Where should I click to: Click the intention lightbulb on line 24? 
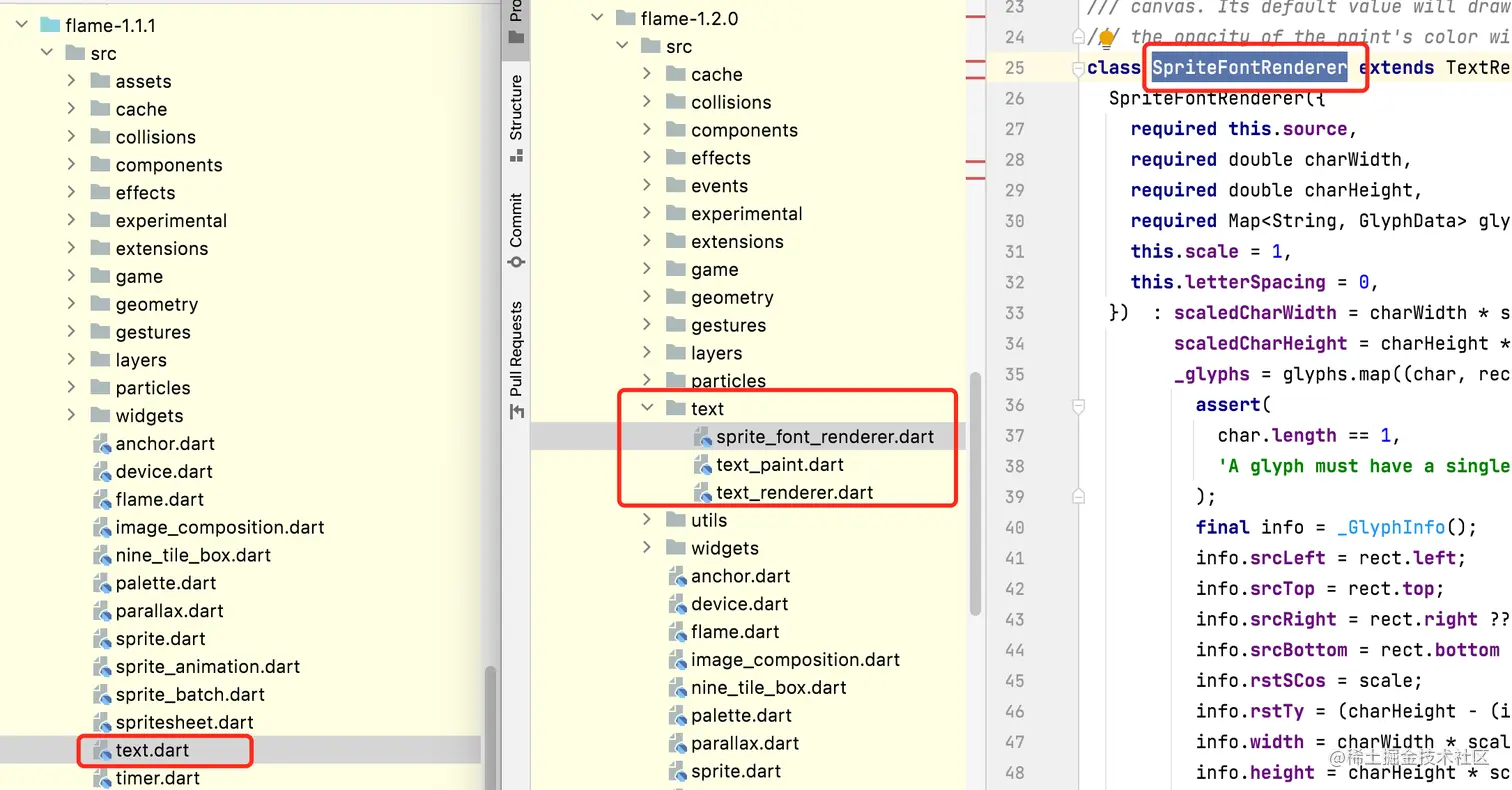point(1107,38)
